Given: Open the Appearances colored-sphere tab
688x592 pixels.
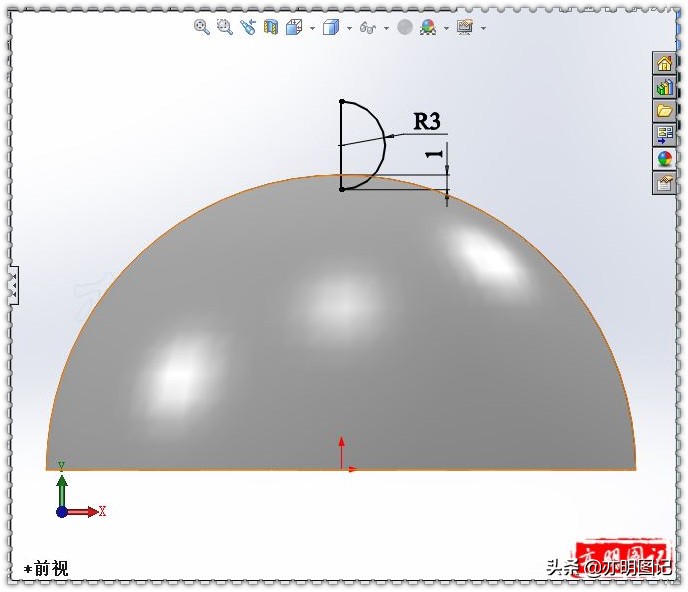Looking at the screenshot, I should pyautogui.click(x=664, y=158).
